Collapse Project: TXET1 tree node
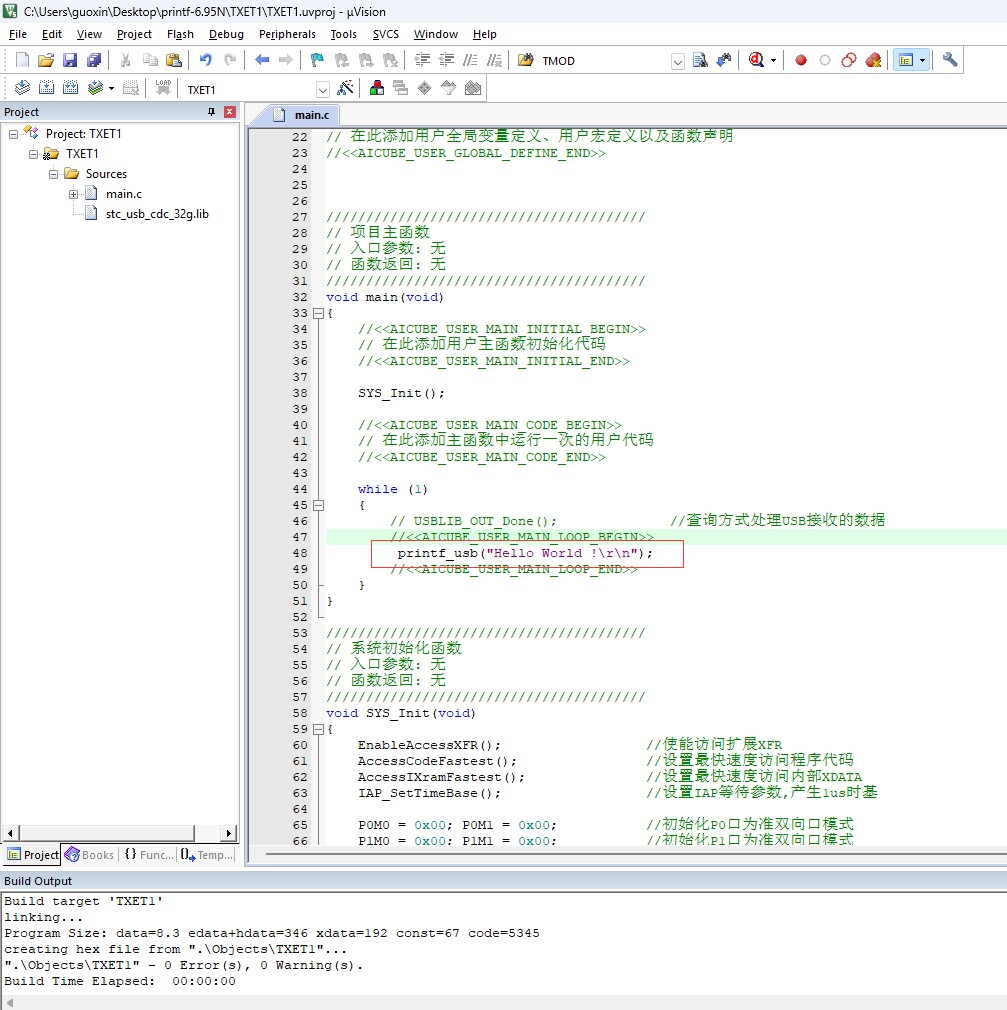 coord(13,134)
